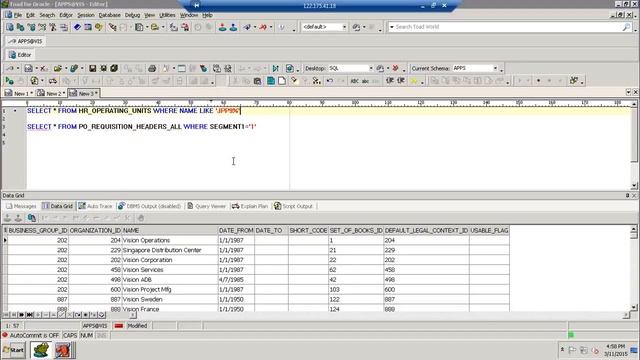Click the Open file folder icon in Editor toolbar
The height and width of the screenshot is (360, 640).
[x=58, y=68]
